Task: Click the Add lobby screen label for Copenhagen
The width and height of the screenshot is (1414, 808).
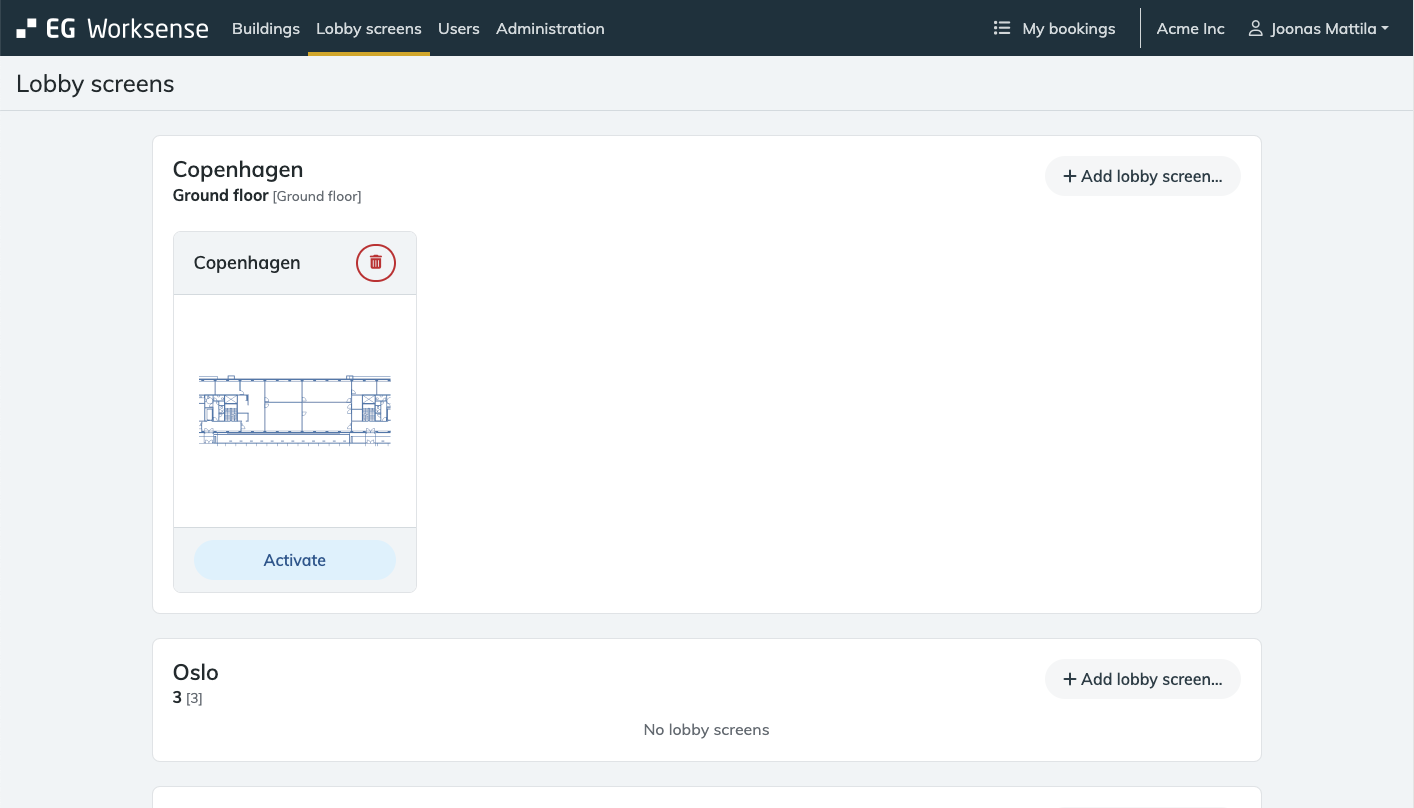Action: point(1151,176)
